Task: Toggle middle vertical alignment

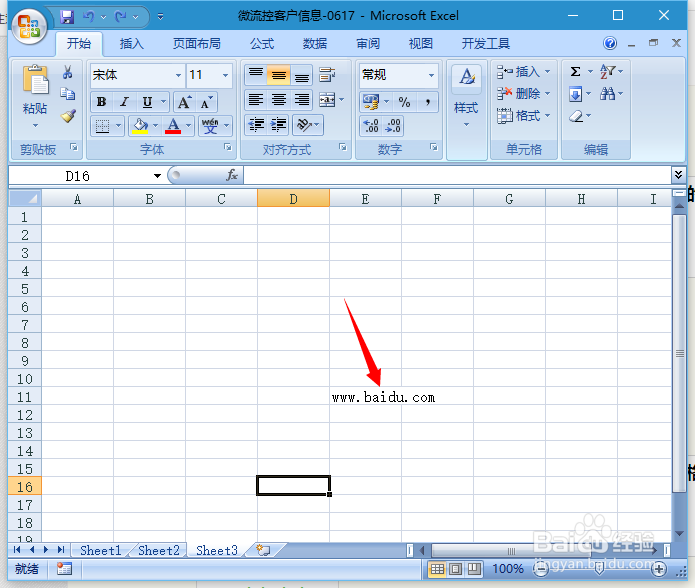Action: click(279, 74)
